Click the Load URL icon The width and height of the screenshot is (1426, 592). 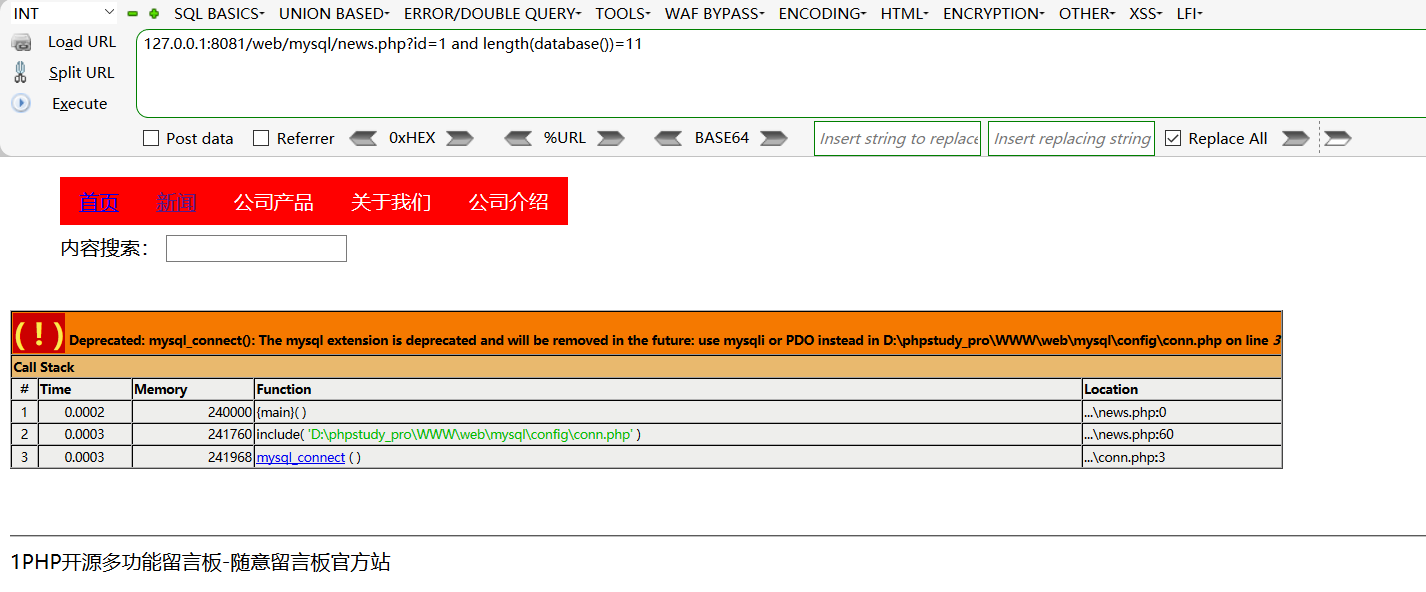pos(21,42)
